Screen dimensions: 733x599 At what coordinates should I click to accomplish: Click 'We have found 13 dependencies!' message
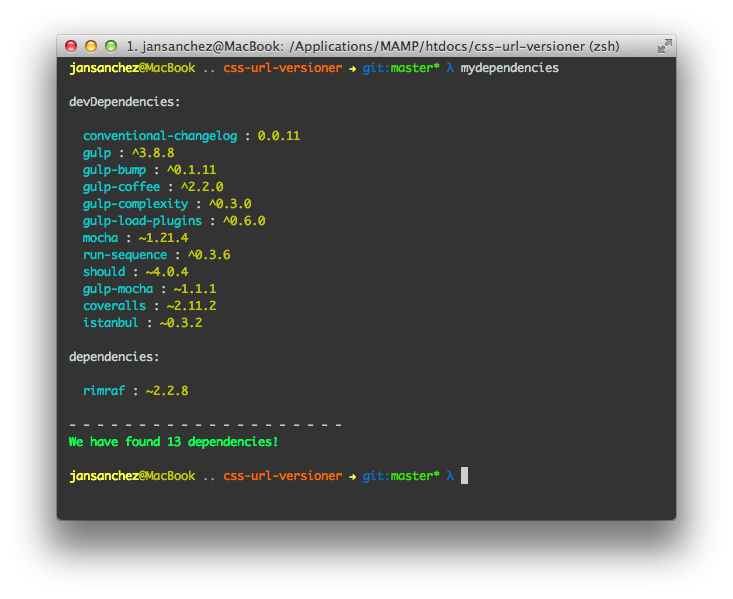(173, 442)
